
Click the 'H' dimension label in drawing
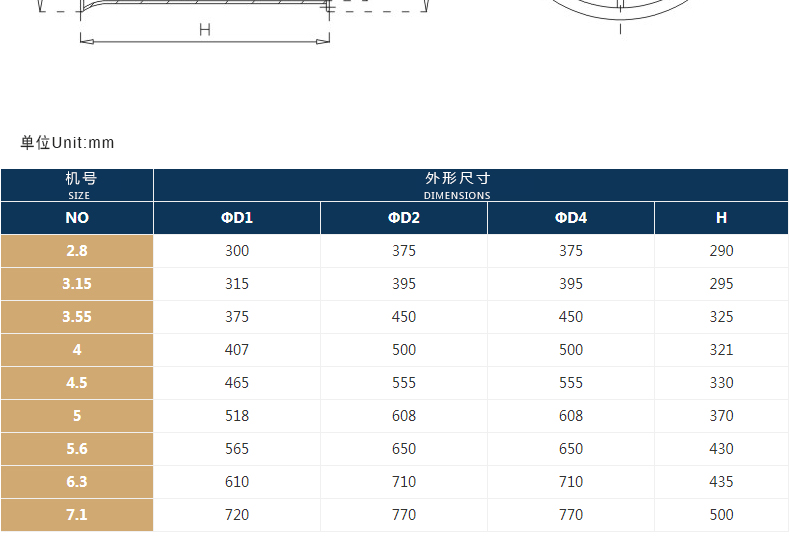[x=205, y=30]
